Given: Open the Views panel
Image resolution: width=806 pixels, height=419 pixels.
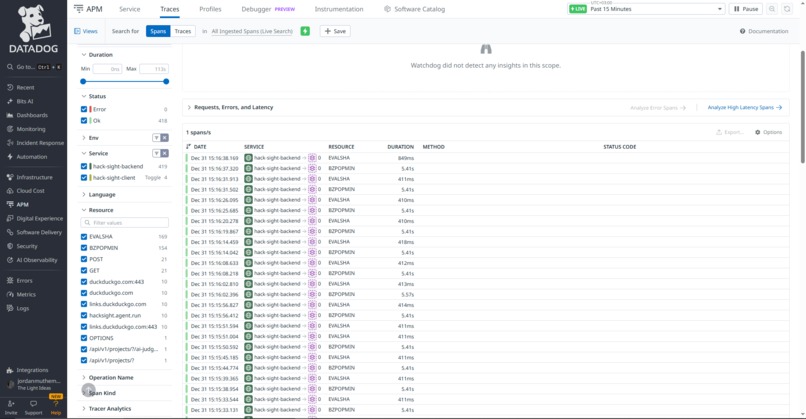Looking at the screenshot, I should tap(86, 31).
